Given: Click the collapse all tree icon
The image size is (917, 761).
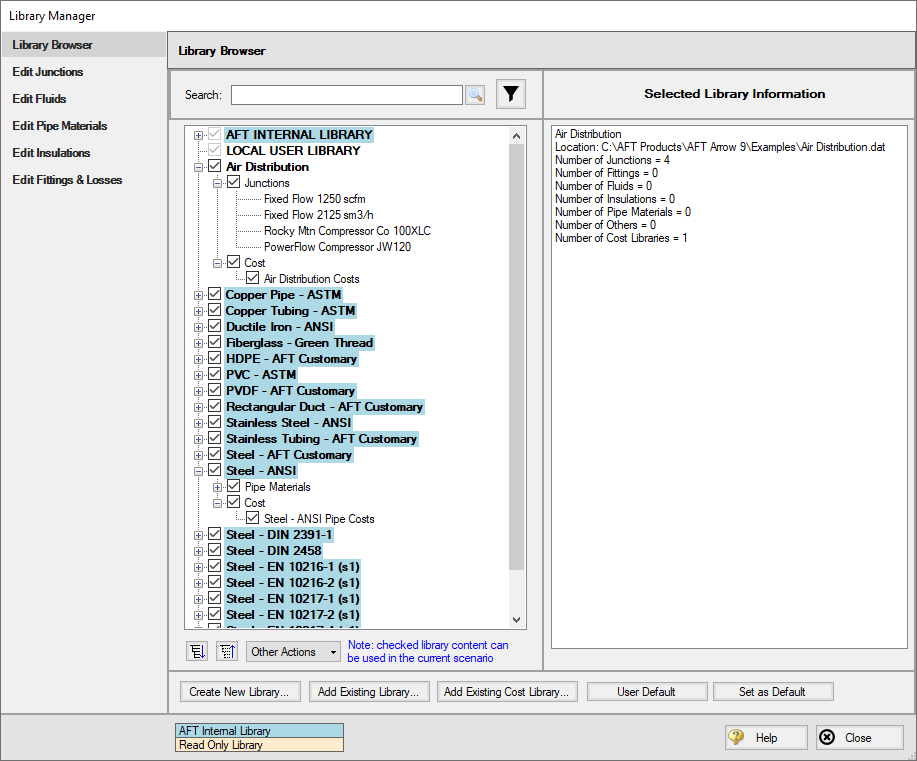Looking at the screenshot, I should 226,651.
